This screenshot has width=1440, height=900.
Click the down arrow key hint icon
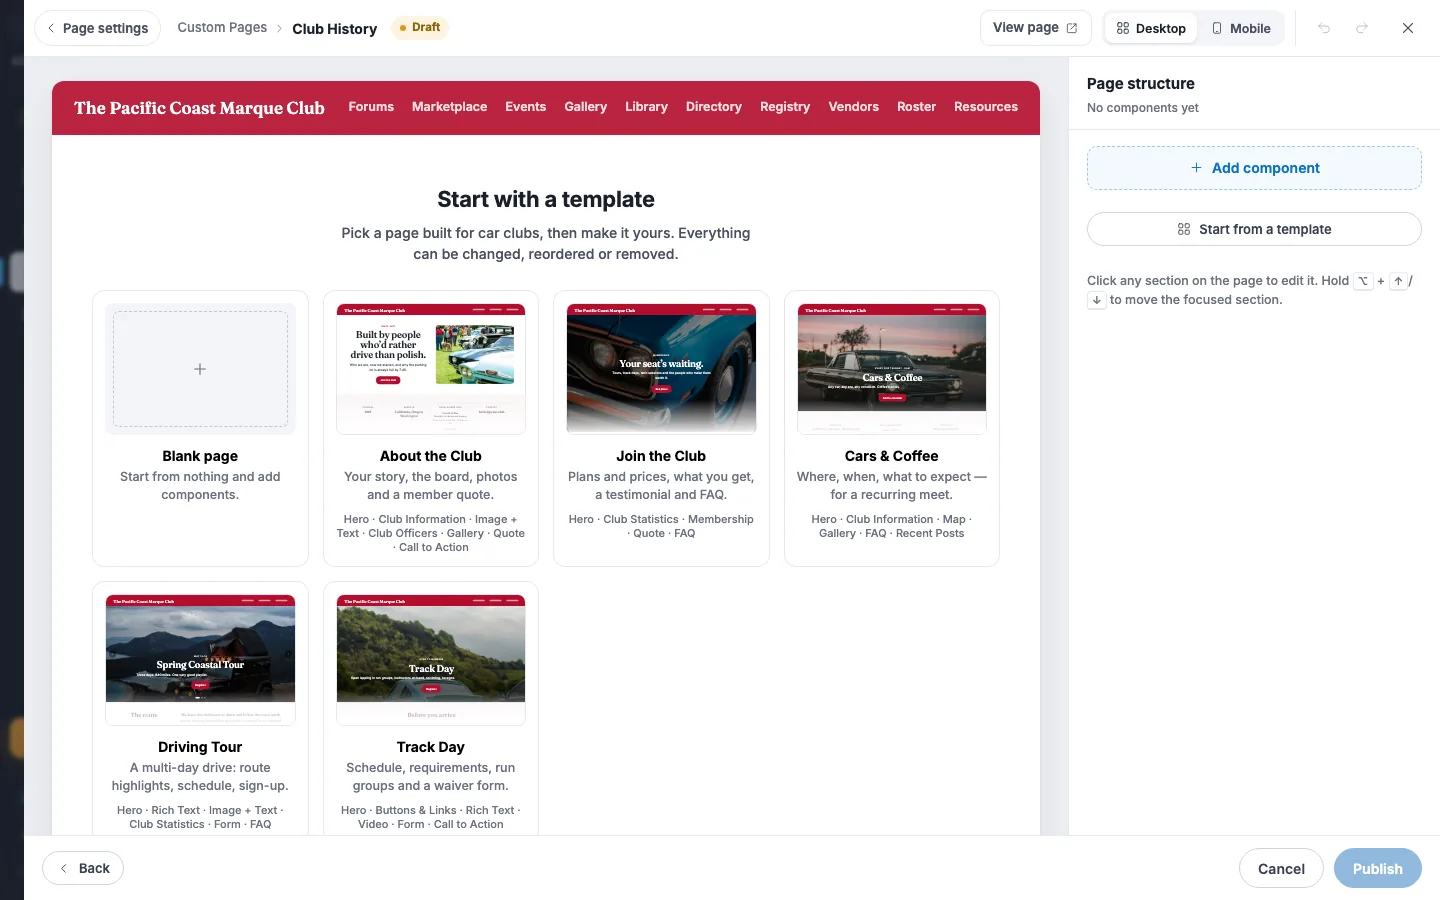pyautogui.click(x=1097, y=300)
